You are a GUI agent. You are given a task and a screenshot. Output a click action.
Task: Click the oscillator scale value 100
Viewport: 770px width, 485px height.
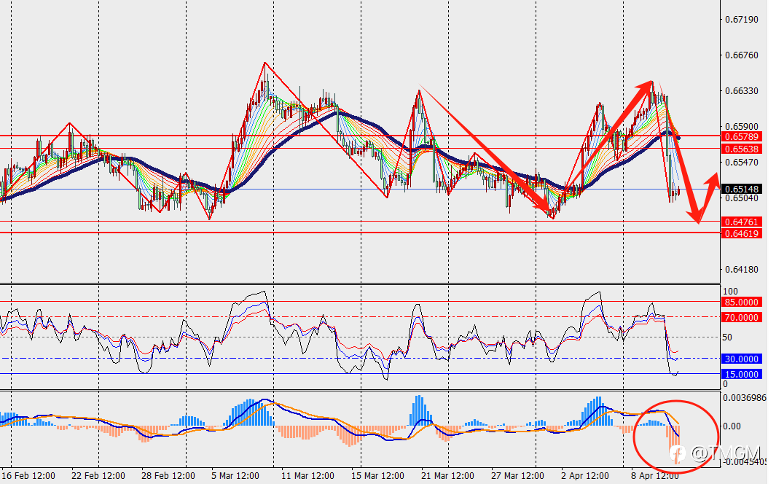point(730,292)
